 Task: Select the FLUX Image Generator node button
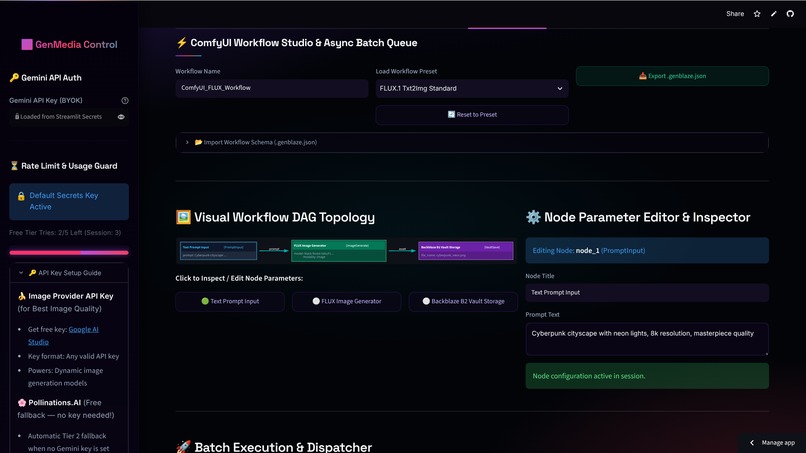point(346,301)
